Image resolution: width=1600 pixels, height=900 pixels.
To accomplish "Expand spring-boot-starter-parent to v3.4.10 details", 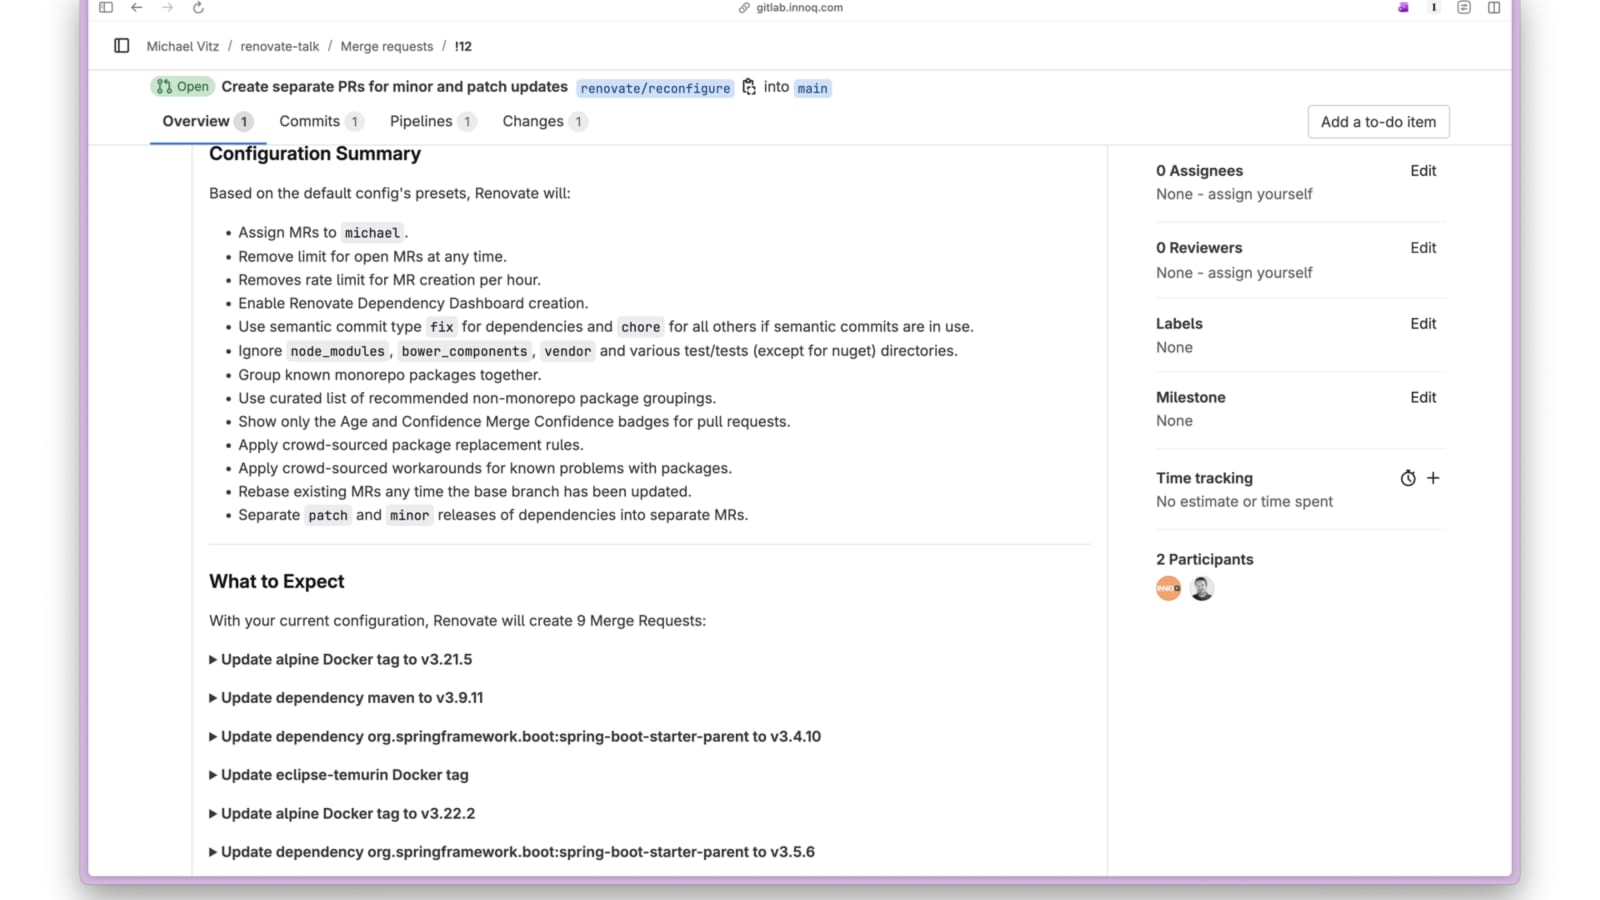I will (515, 736).
